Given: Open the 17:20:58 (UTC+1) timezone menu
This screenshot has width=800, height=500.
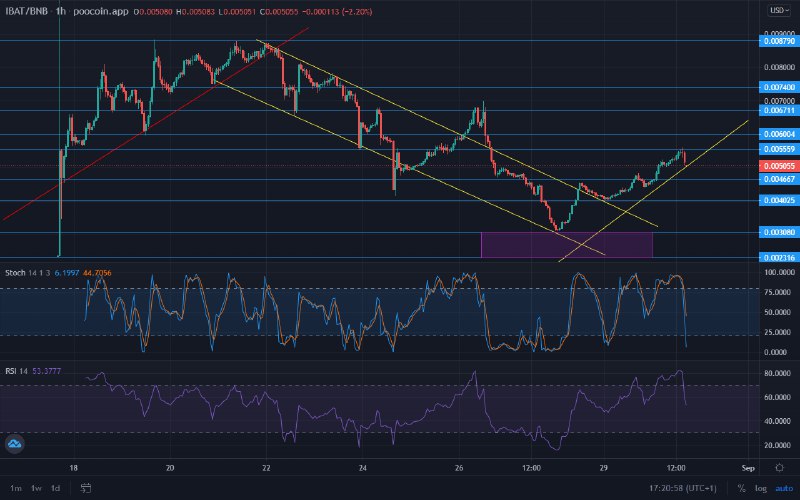Looking at the screenshot, I should (683, 488).
